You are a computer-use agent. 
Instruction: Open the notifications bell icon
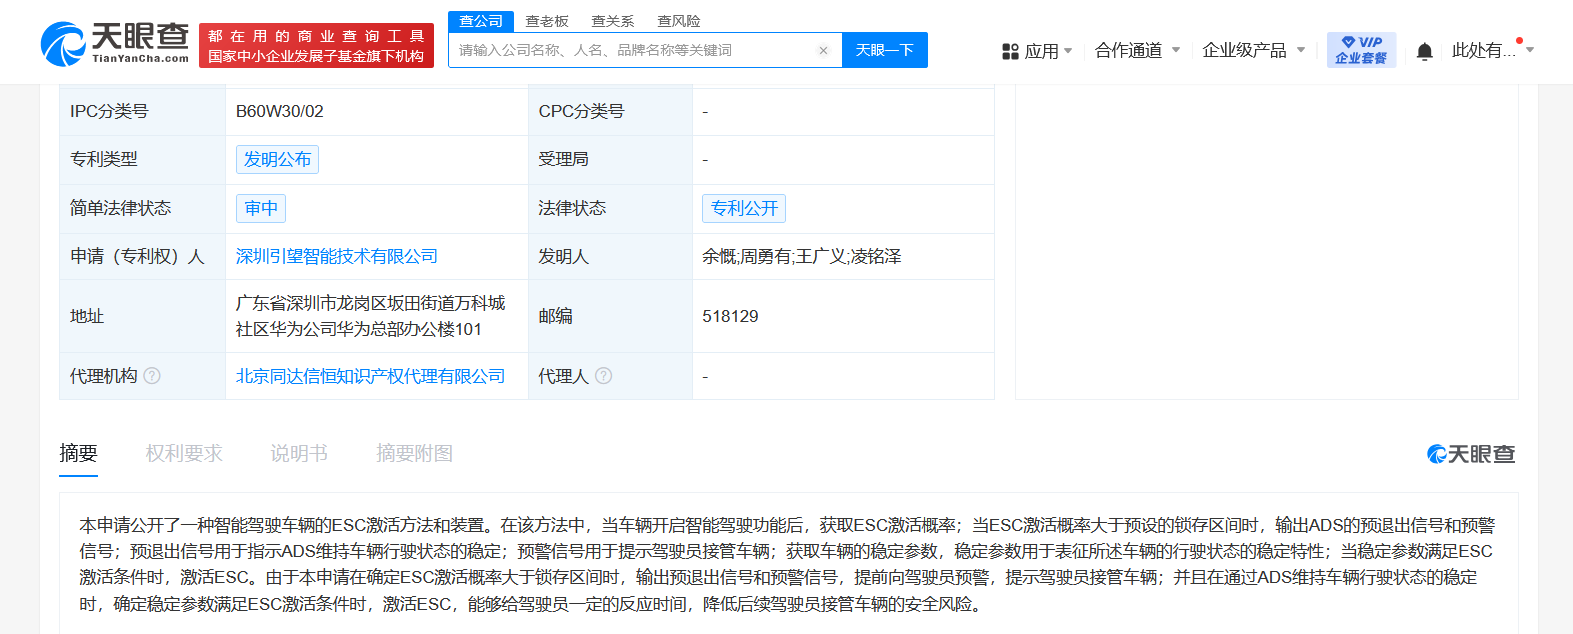(x=1425, y=51)
